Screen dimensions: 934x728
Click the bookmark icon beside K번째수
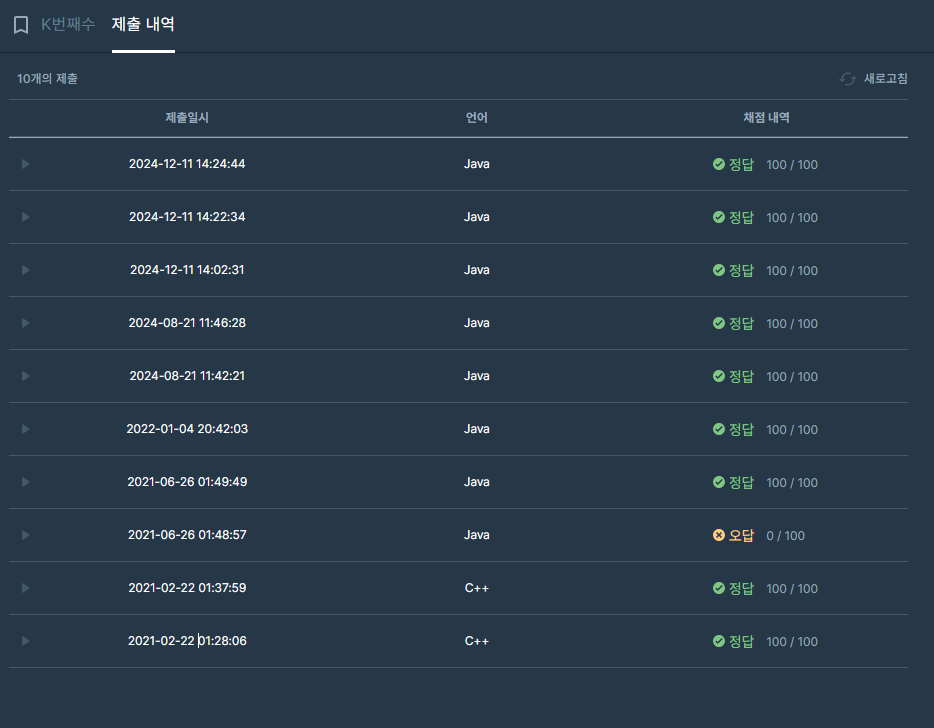coord(21,25)
